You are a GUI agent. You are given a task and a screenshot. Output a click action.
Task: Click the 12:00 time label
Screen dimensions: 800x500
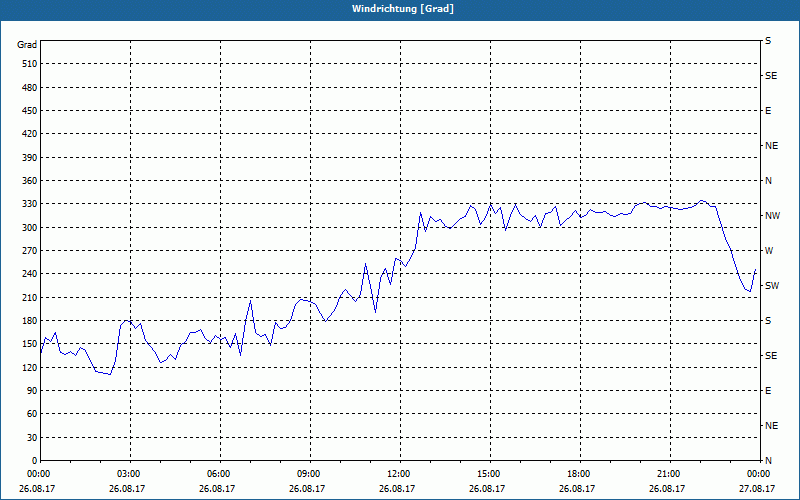pyautogui.click(x=399, y=474)
